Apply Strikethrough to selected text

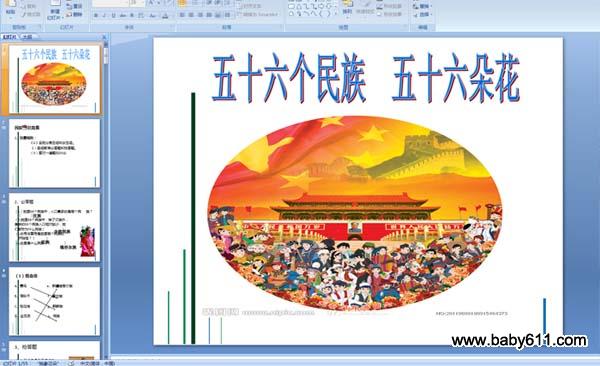[x=123, y=15]
